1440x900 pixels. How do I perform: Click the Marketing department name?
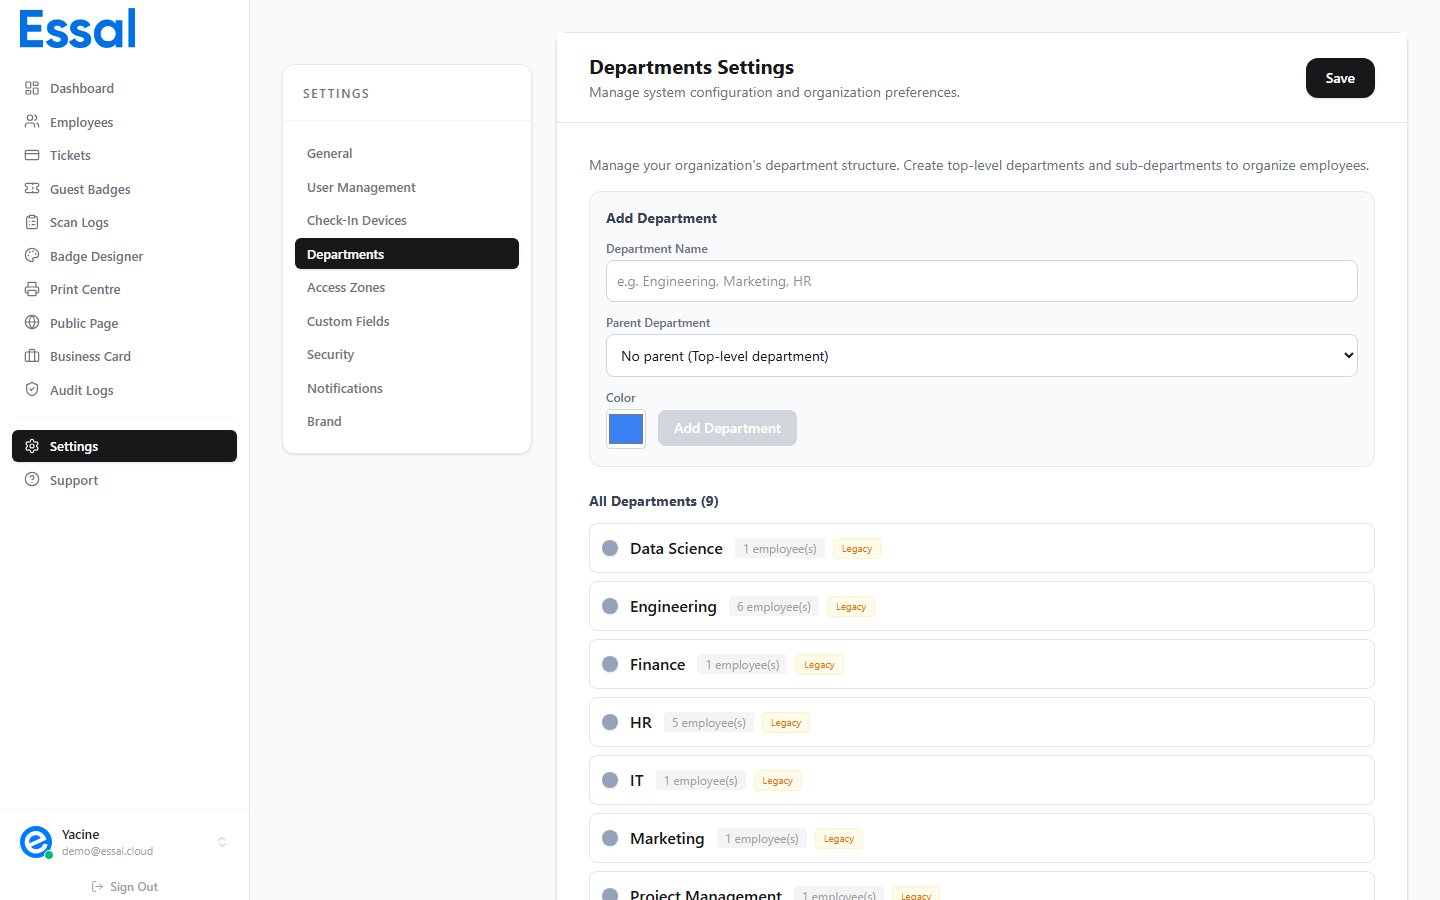667,838
